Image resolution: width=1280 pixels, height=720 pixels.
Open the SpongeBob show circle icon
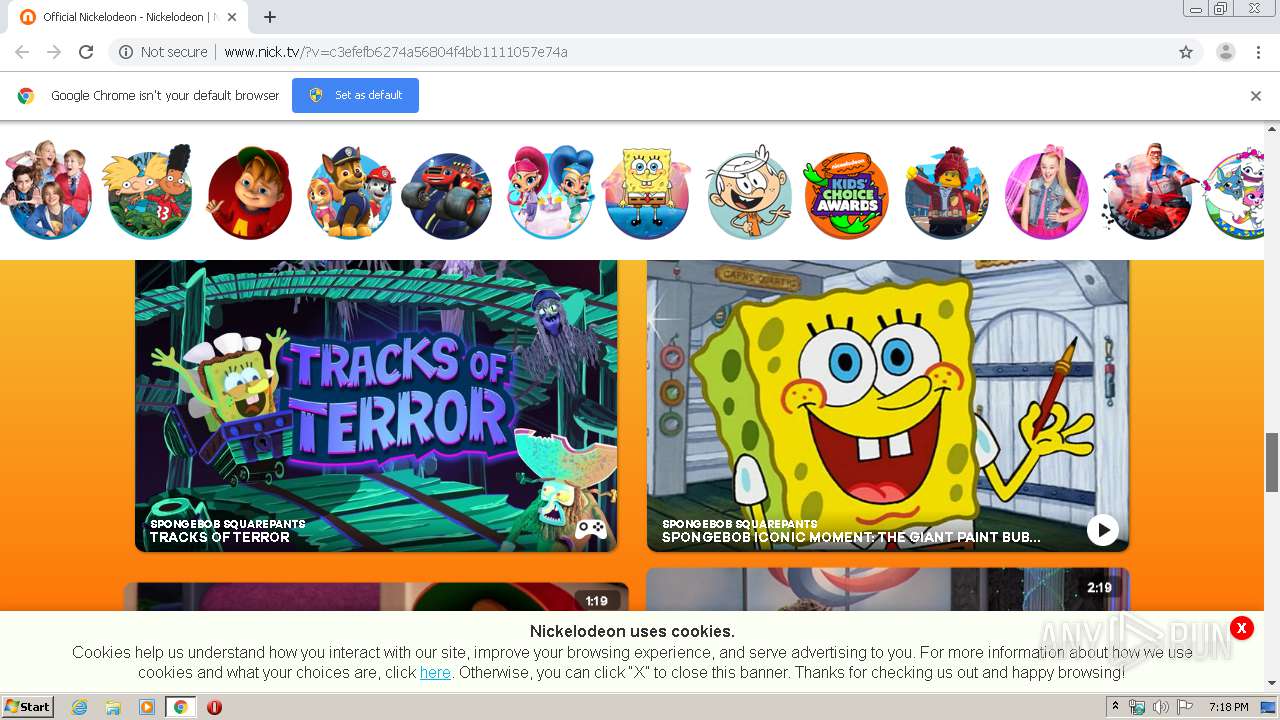click(x=648, y=193)
